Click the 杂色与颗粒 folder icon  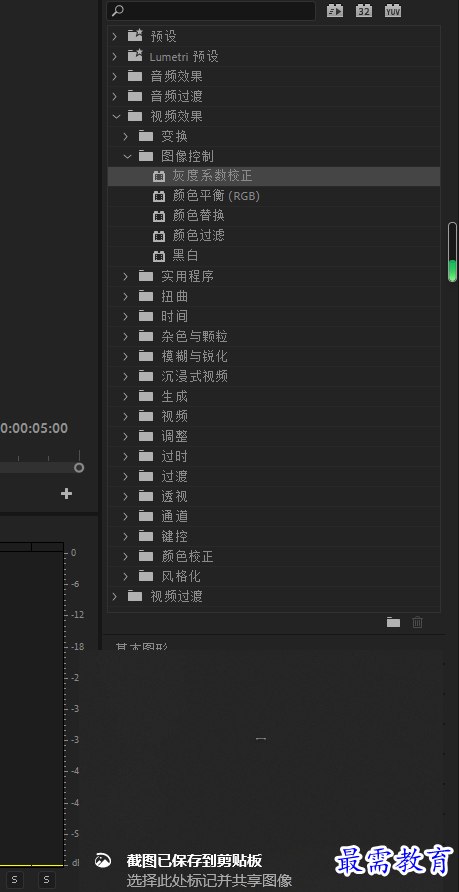146,336
